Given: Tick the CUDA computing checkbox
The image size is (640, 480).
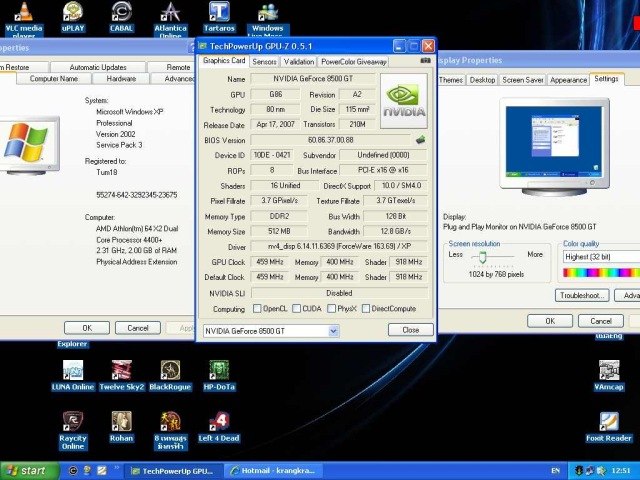Looking at the screenshot, I should coord(296,309).
